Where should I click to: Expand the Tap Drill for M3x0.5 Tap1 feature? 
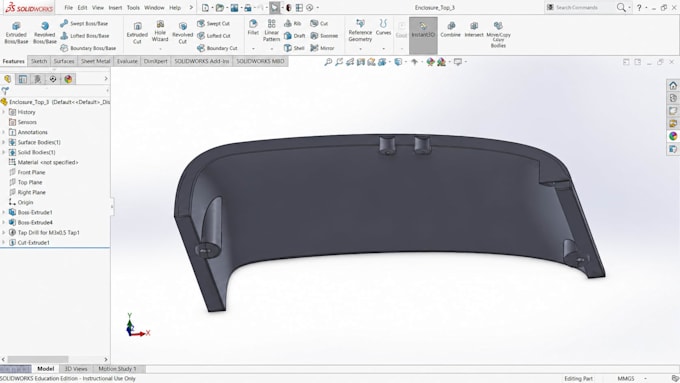click(4, 232)
